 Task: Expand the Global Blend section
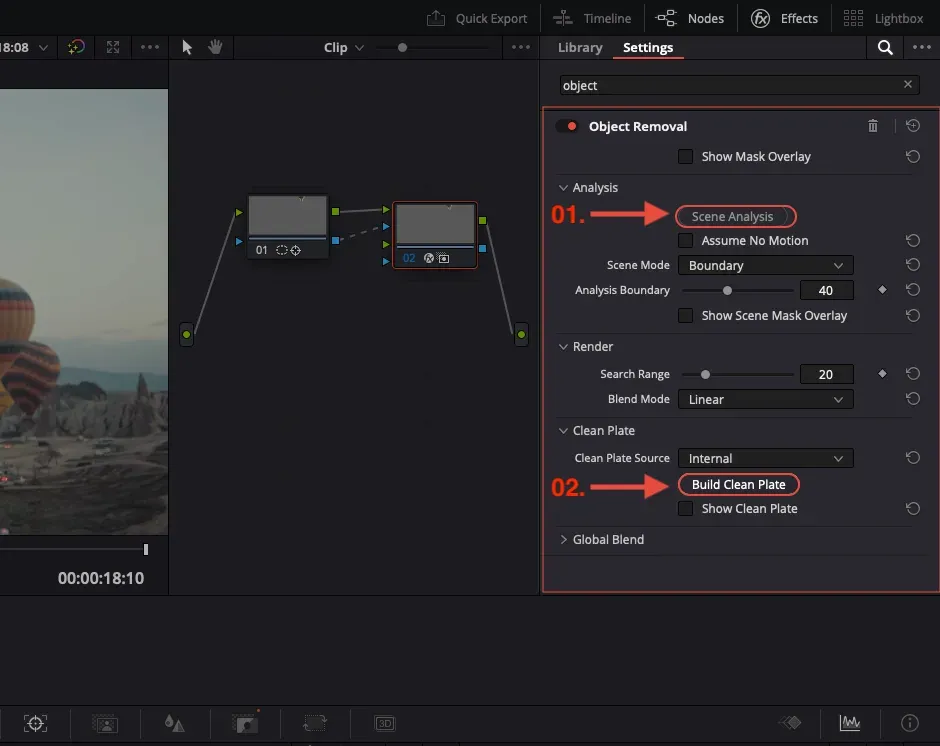[563, 540]
